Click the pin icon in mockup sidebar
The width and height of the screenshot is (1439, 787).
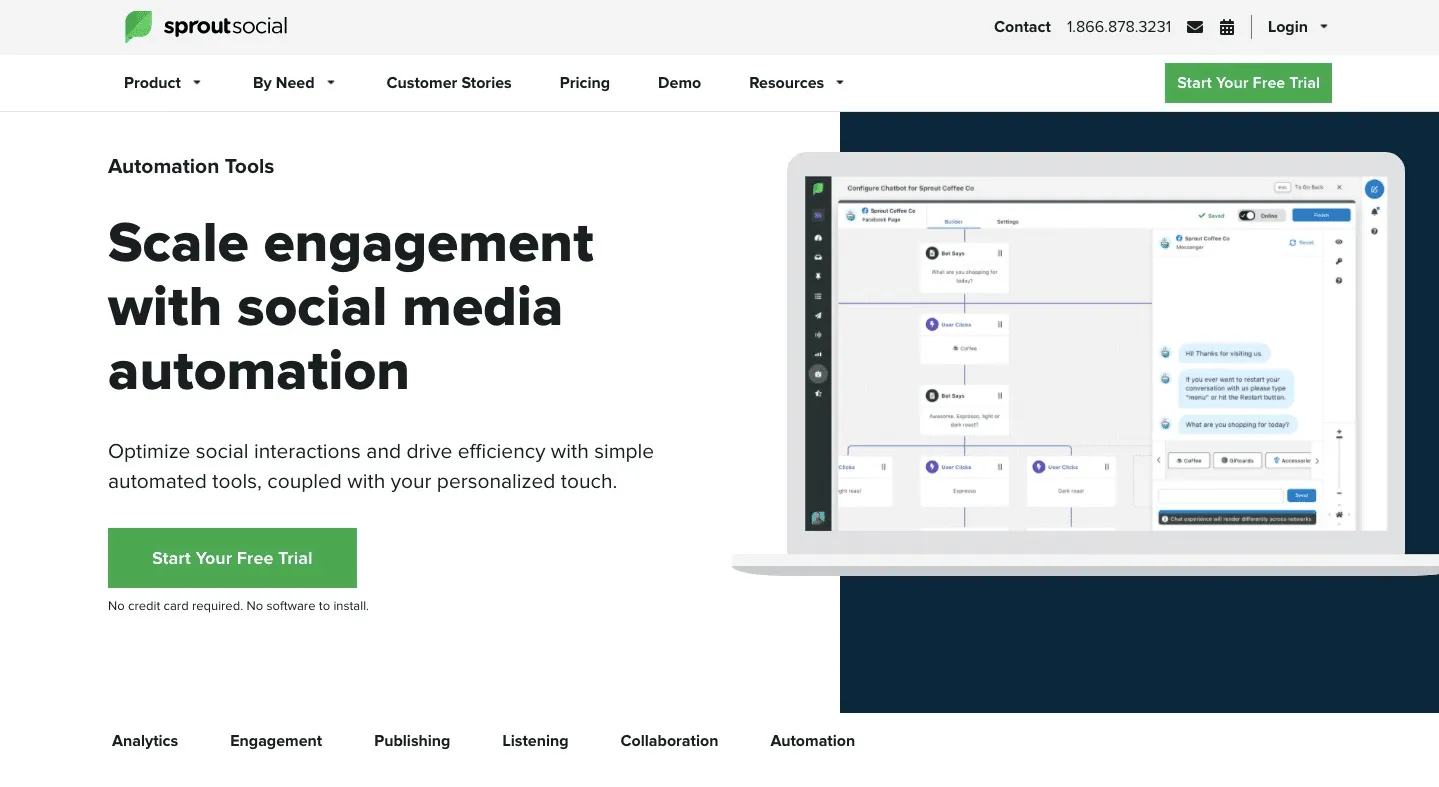(818, 276)
